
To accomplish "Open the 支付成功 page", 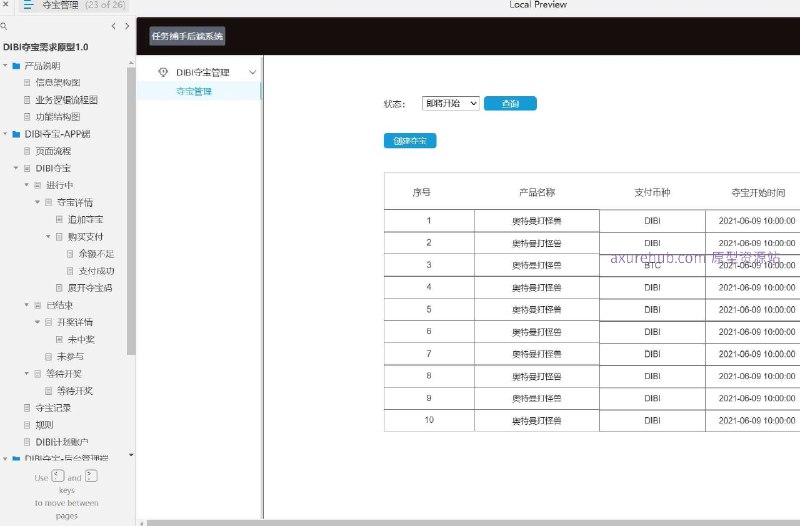I will click(96, 271).
